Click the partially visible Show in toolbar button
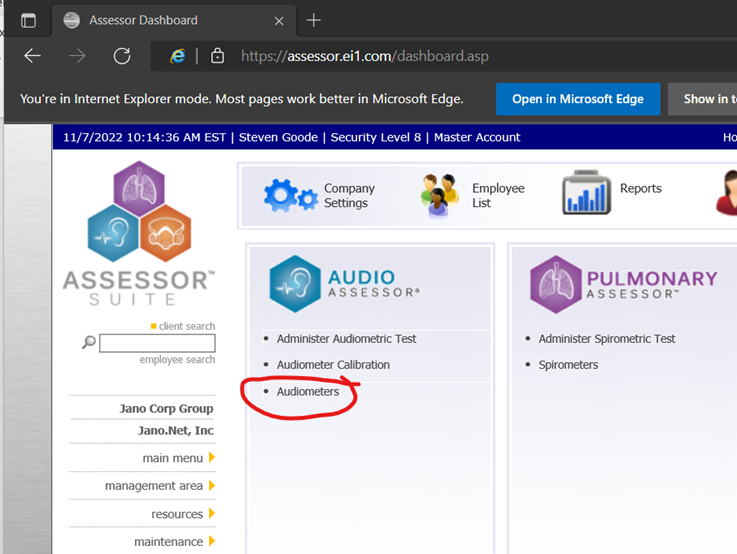 point(703,99)
